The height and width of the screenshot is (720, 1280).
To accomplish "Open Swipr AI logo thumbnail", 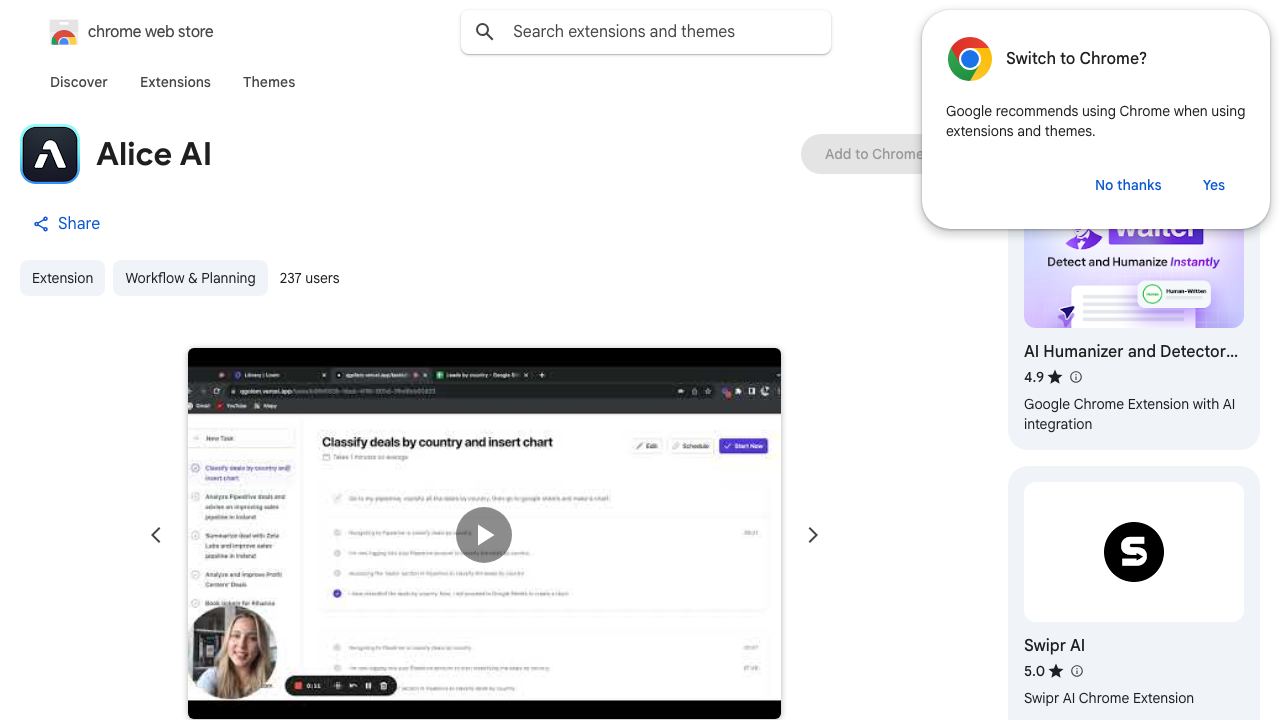I will [1134, 552].
